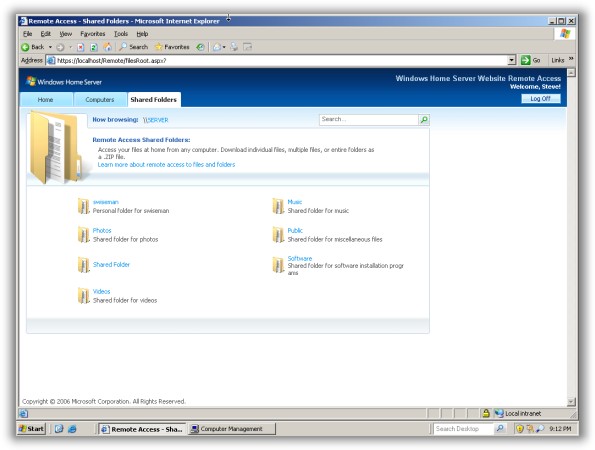Screen dimensions: 595x450
Task: Click Show Desktop quick launch icon
Action: [x=59, y=429]
